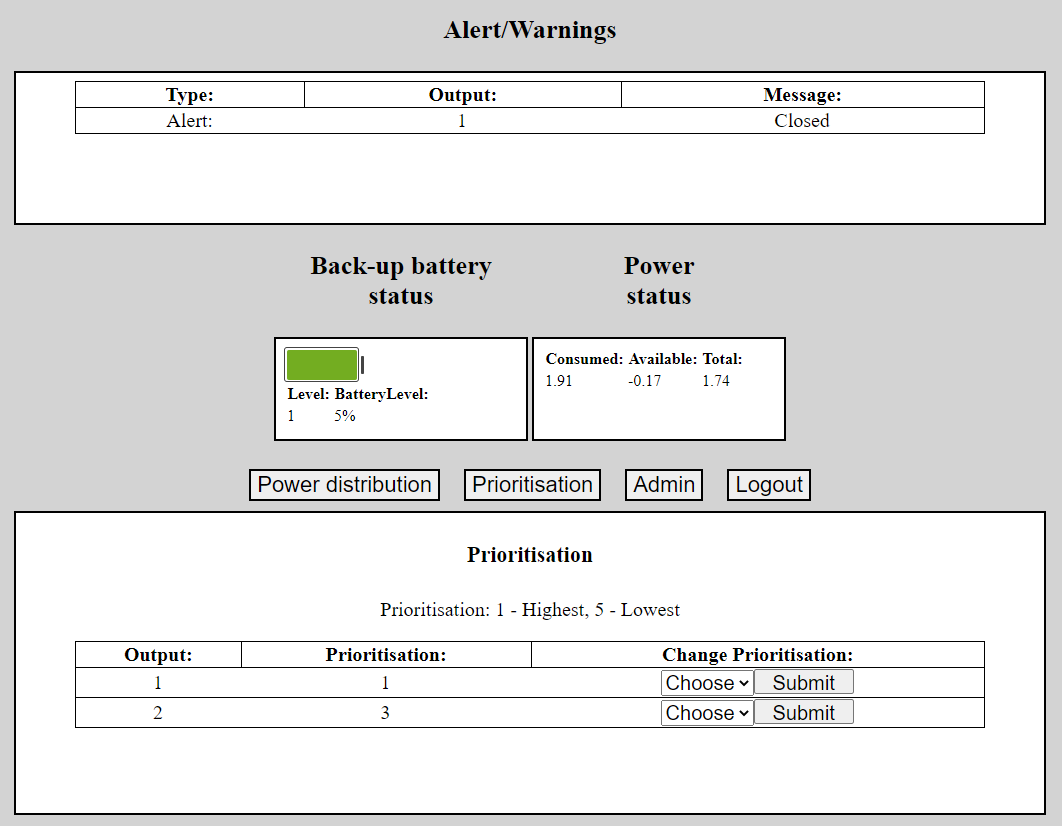Open the Power distribution page
Image resolution: width=1062 pixels, height=826 pixels.
tap(344, 485)
